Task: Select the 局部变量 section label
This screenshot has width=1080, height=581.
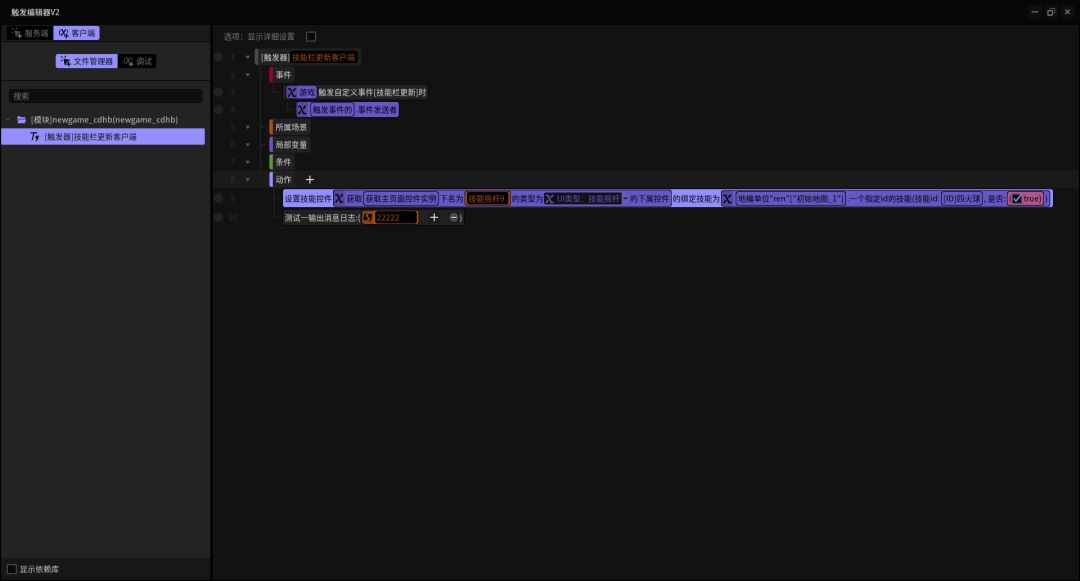Action: [x=291, y=145]
